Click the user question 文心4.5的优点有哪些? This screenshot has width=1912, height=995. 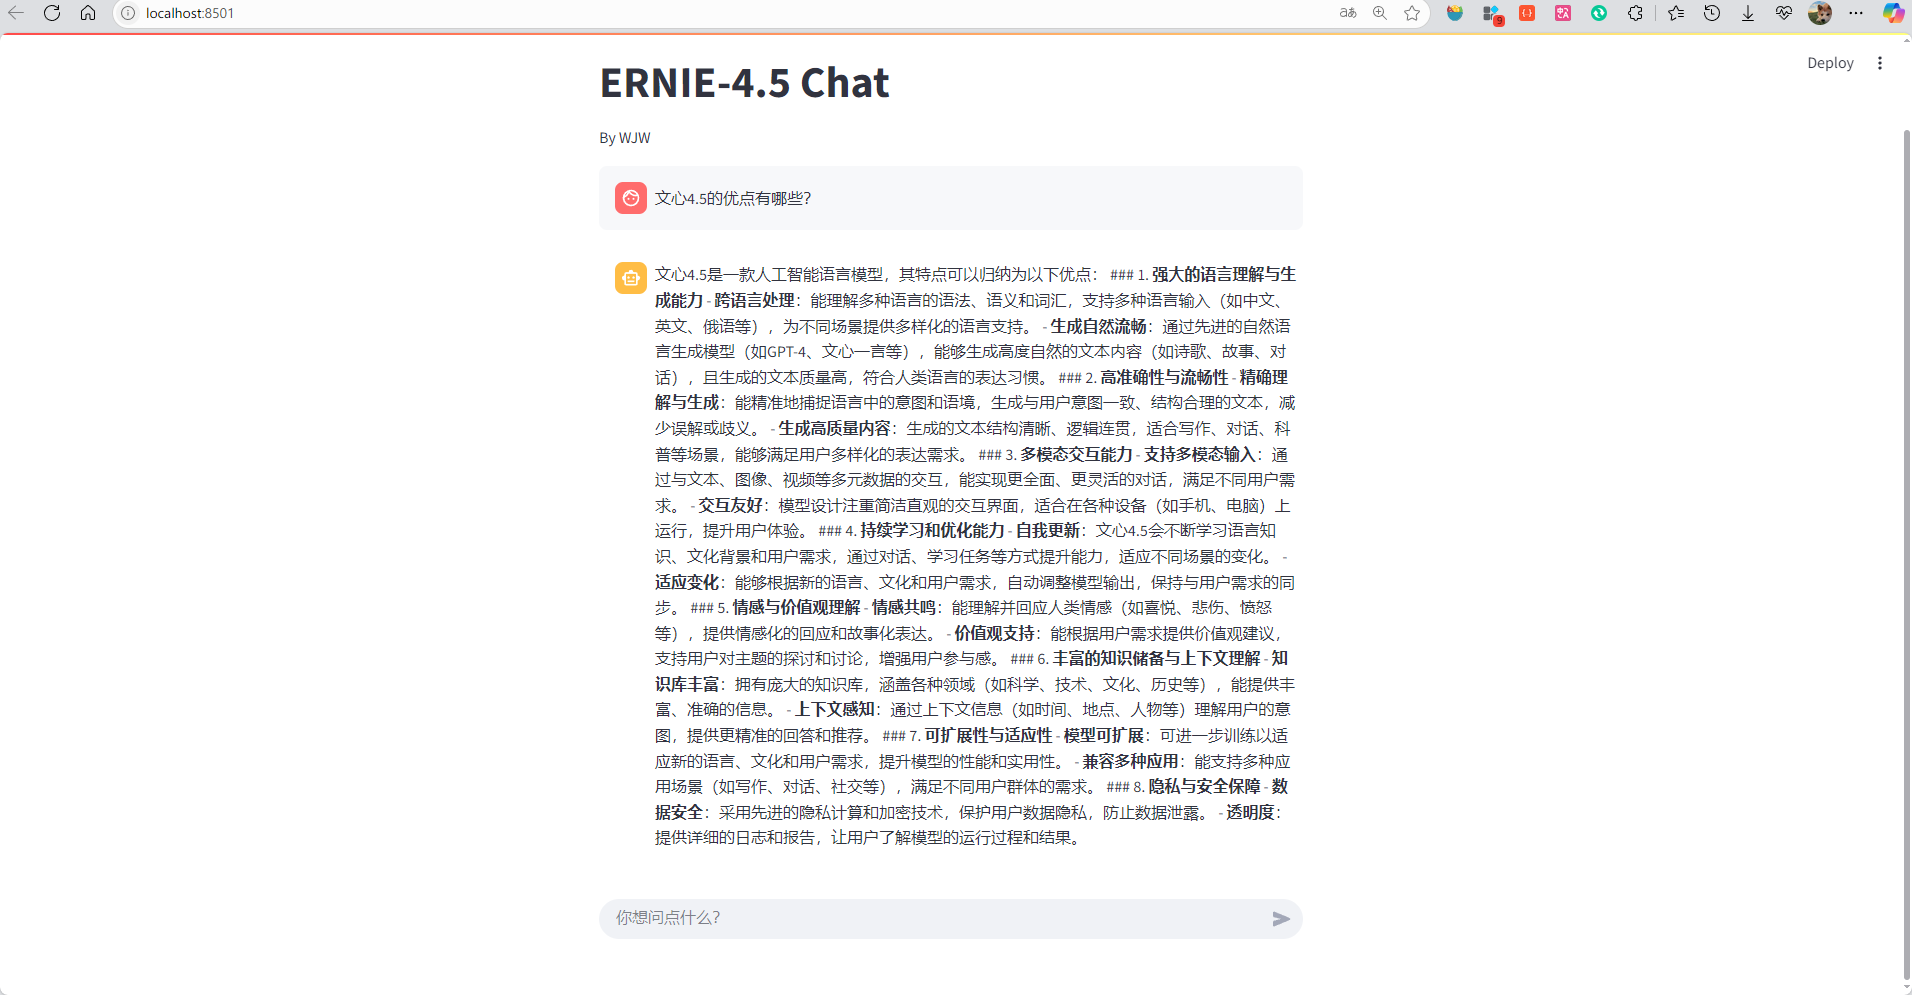[733, 199]
